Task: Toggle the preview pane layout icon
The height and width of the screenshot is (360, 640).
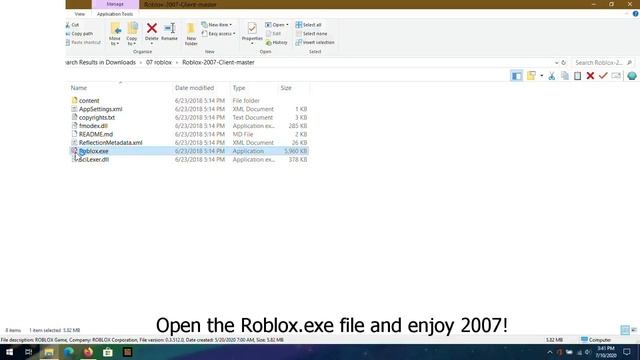Action: (x=517, y=76)
